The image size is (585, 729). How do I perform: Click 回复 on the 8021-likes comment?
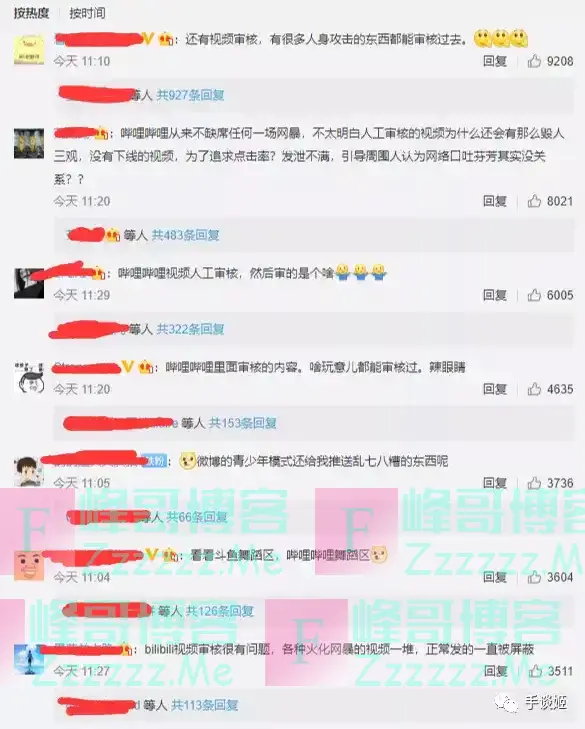495,201
